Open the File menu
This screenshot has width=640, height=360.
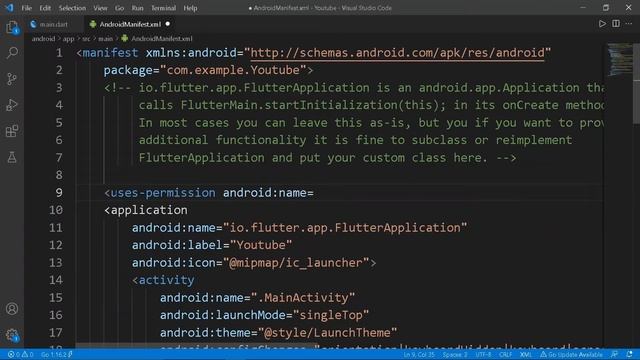coord(27,8)
